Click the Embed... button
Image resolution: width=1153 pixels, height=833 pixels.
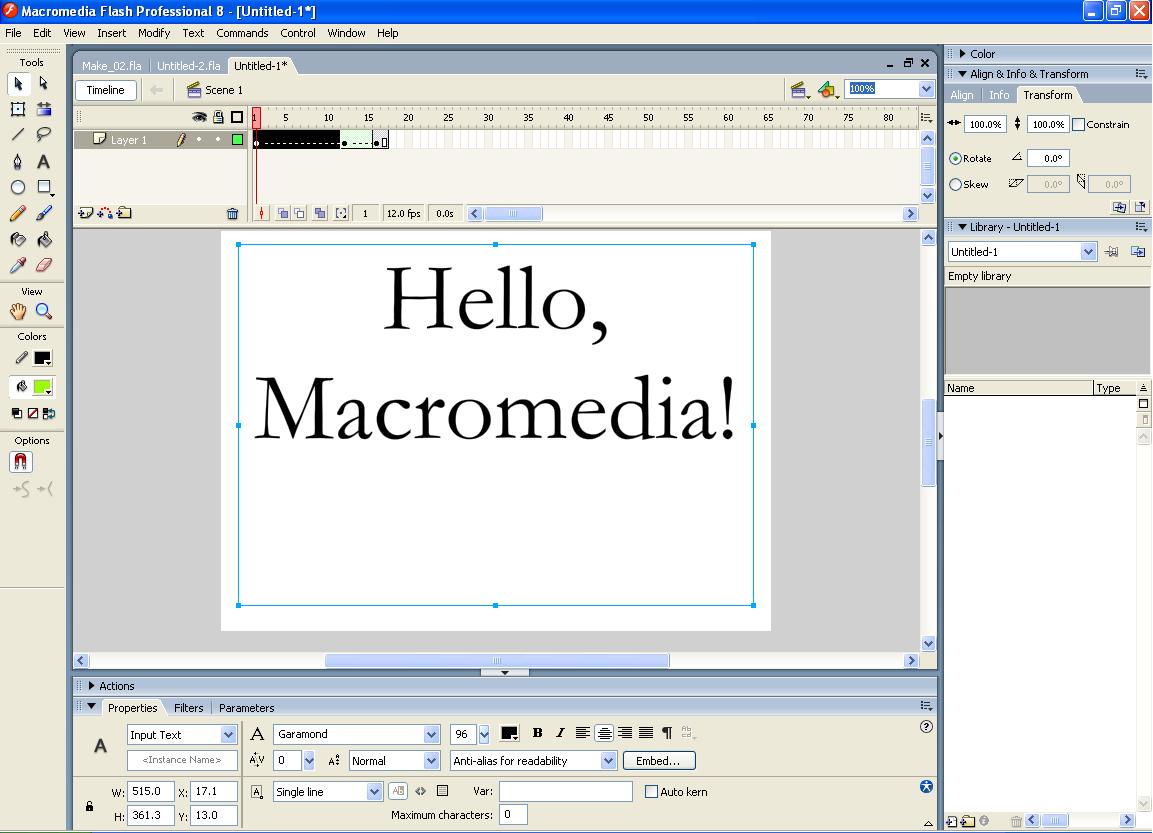658,761
